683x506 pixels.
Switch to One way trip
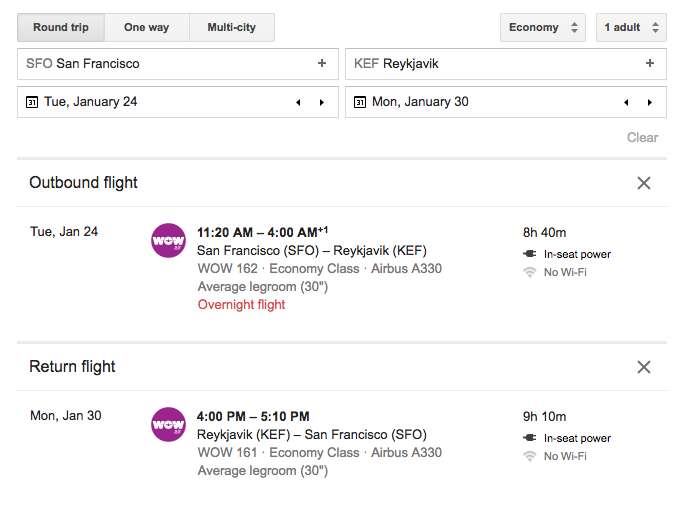(x=146, y=27)
